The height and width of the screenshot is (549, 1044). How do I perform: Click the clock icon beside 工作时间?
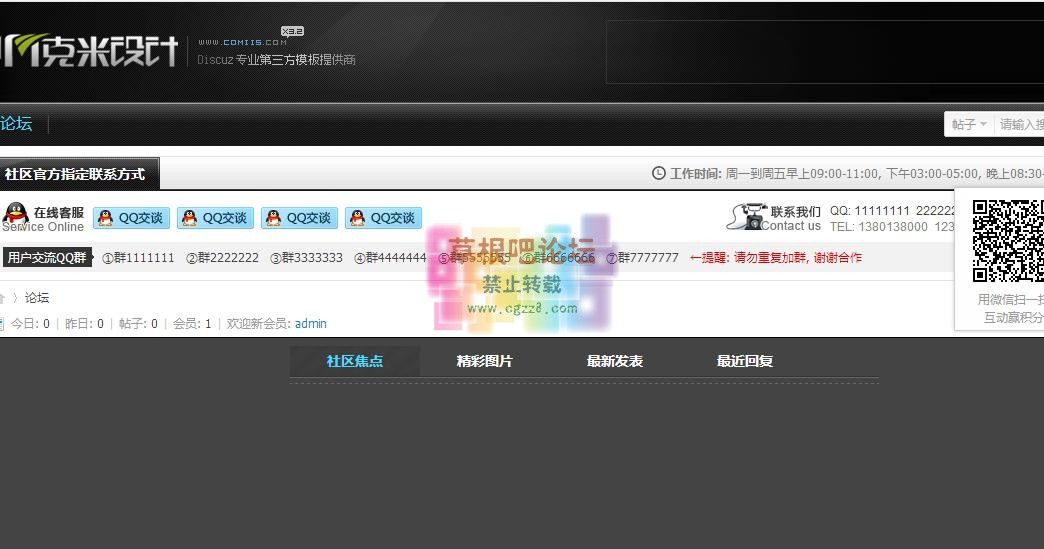(658, 173)
